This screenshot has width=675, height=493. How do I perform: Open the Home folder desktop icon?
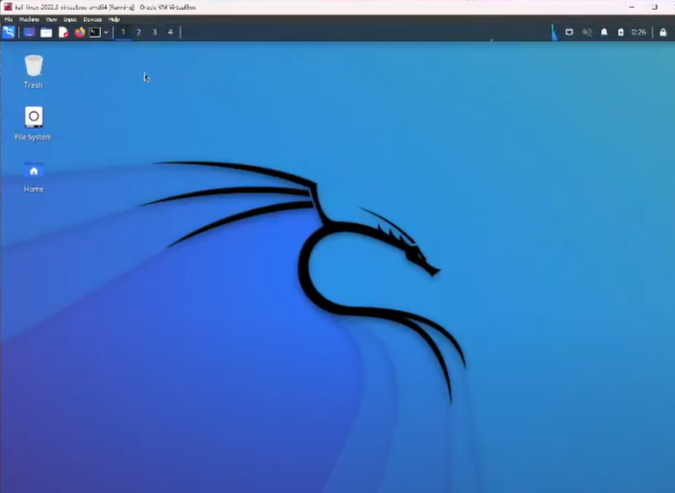pyautogui.click(x=34, y=177)
